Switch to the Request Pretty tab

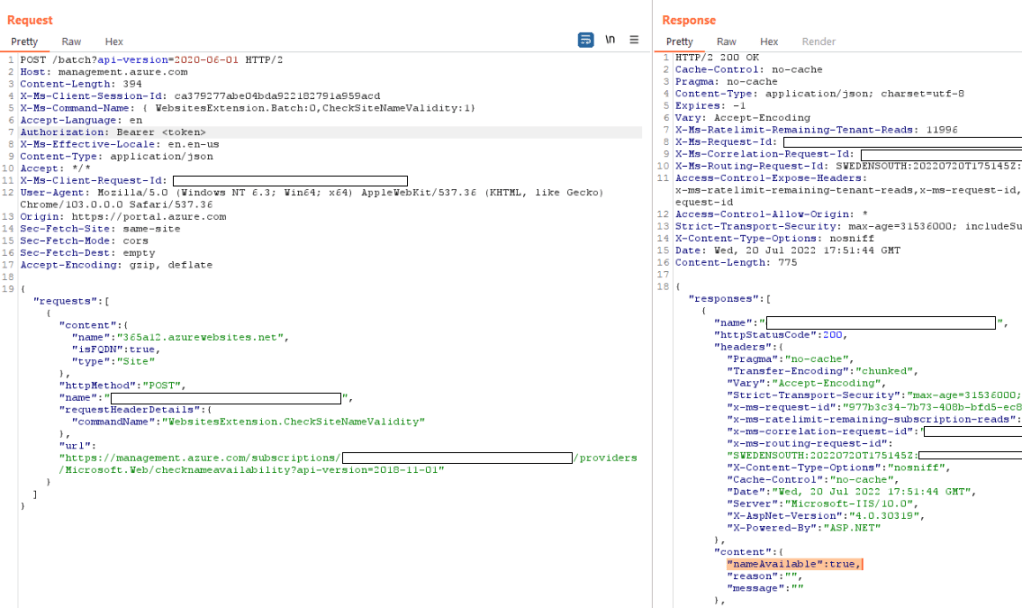tap(24, 42)
